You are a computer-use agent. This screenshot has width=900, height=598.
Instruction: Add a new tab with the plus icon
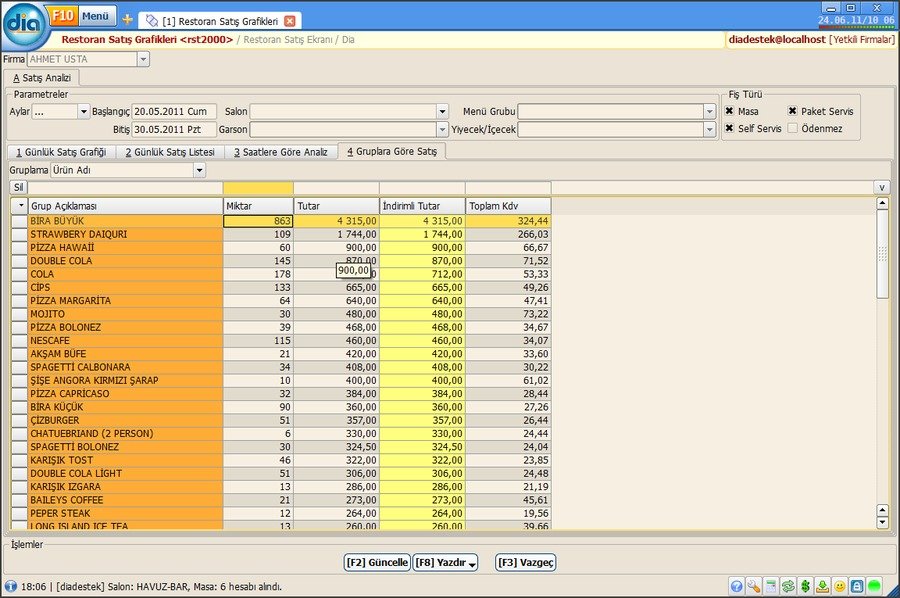127,20
